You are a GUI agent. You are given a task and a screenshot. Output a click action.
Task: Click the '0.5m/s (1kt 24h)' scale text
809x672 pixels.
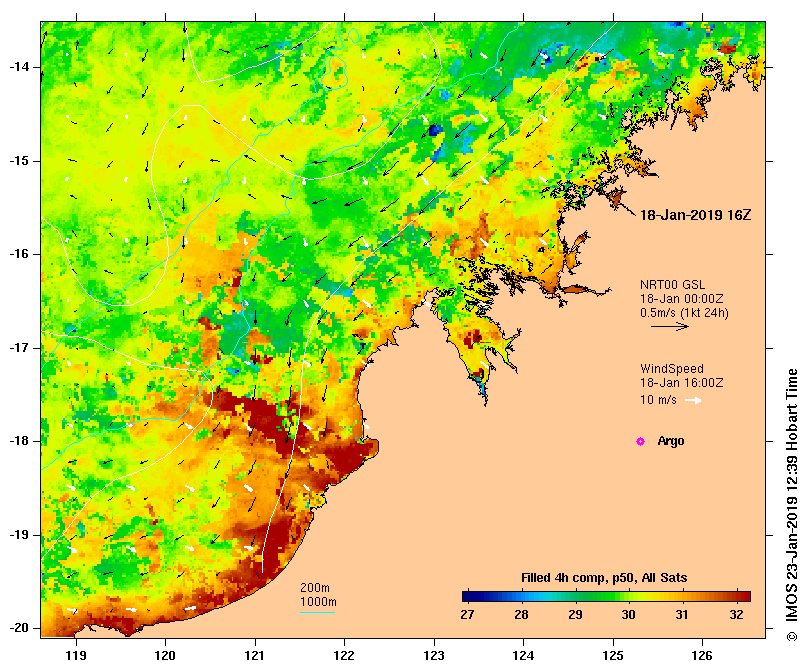tap(684, 313)
